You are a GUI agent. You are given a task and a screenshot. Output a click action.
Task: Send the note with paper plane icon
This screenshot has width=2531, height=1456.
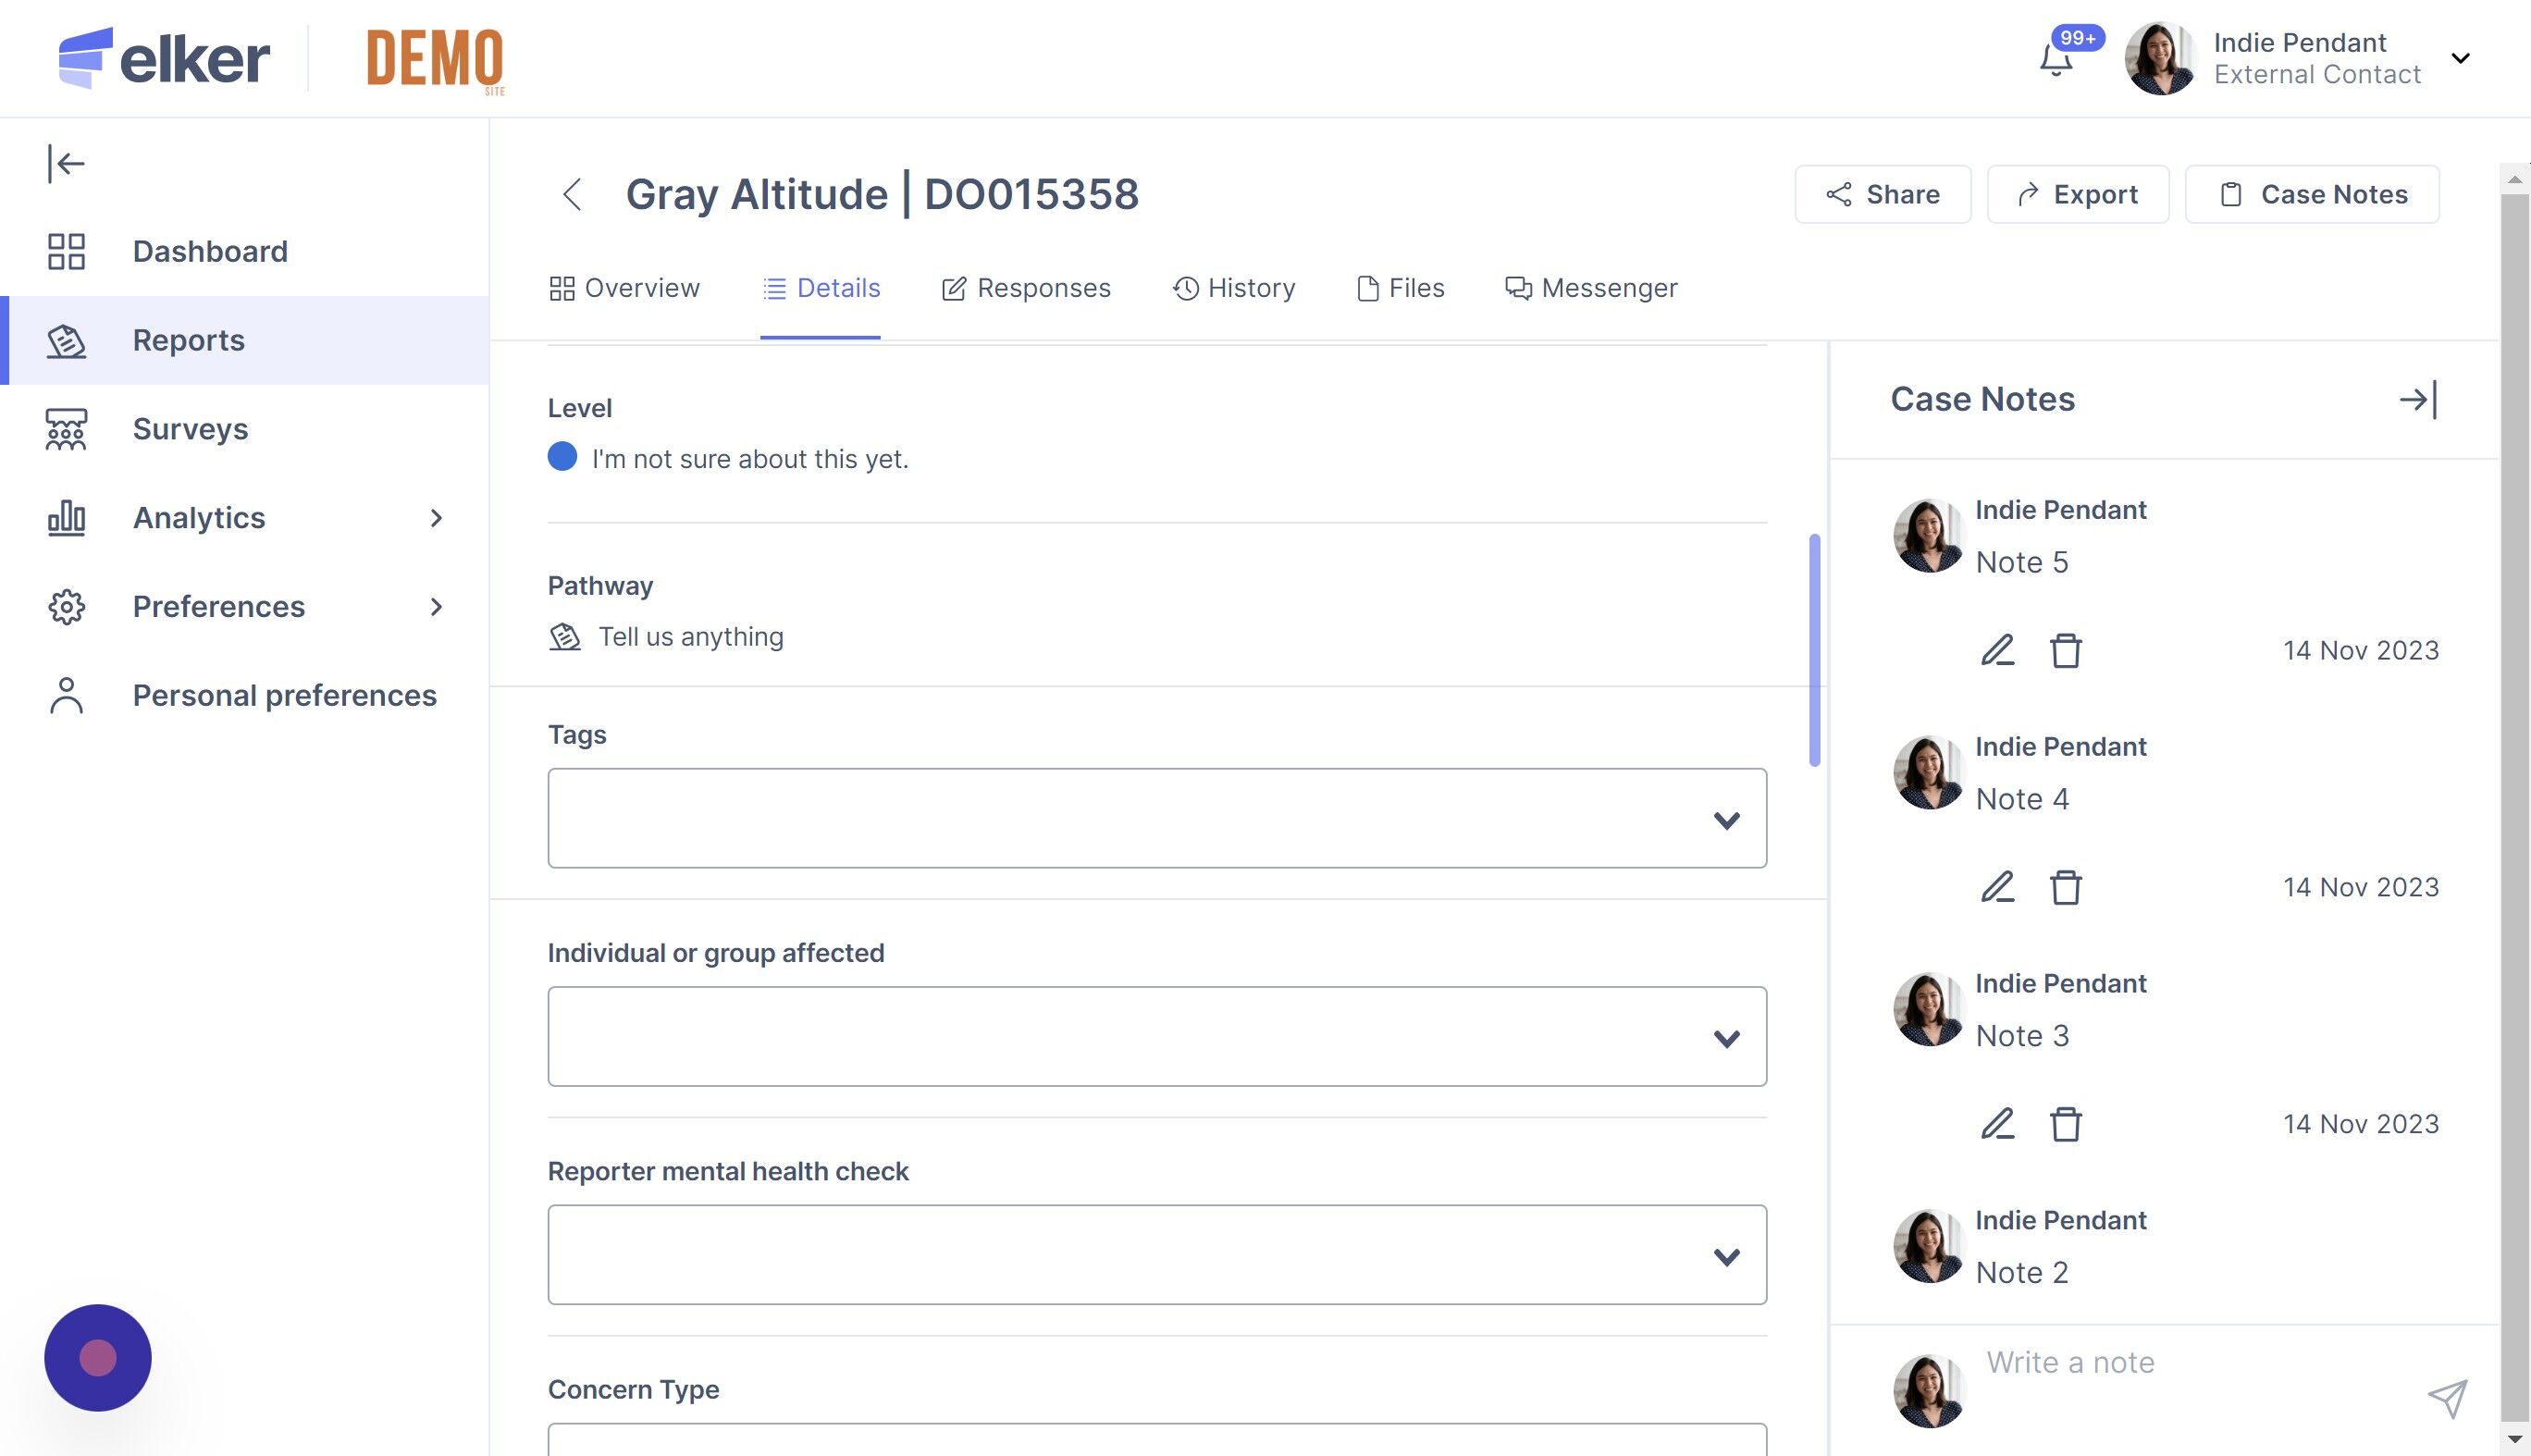pyautogui.click(x=2446, y=1397)
